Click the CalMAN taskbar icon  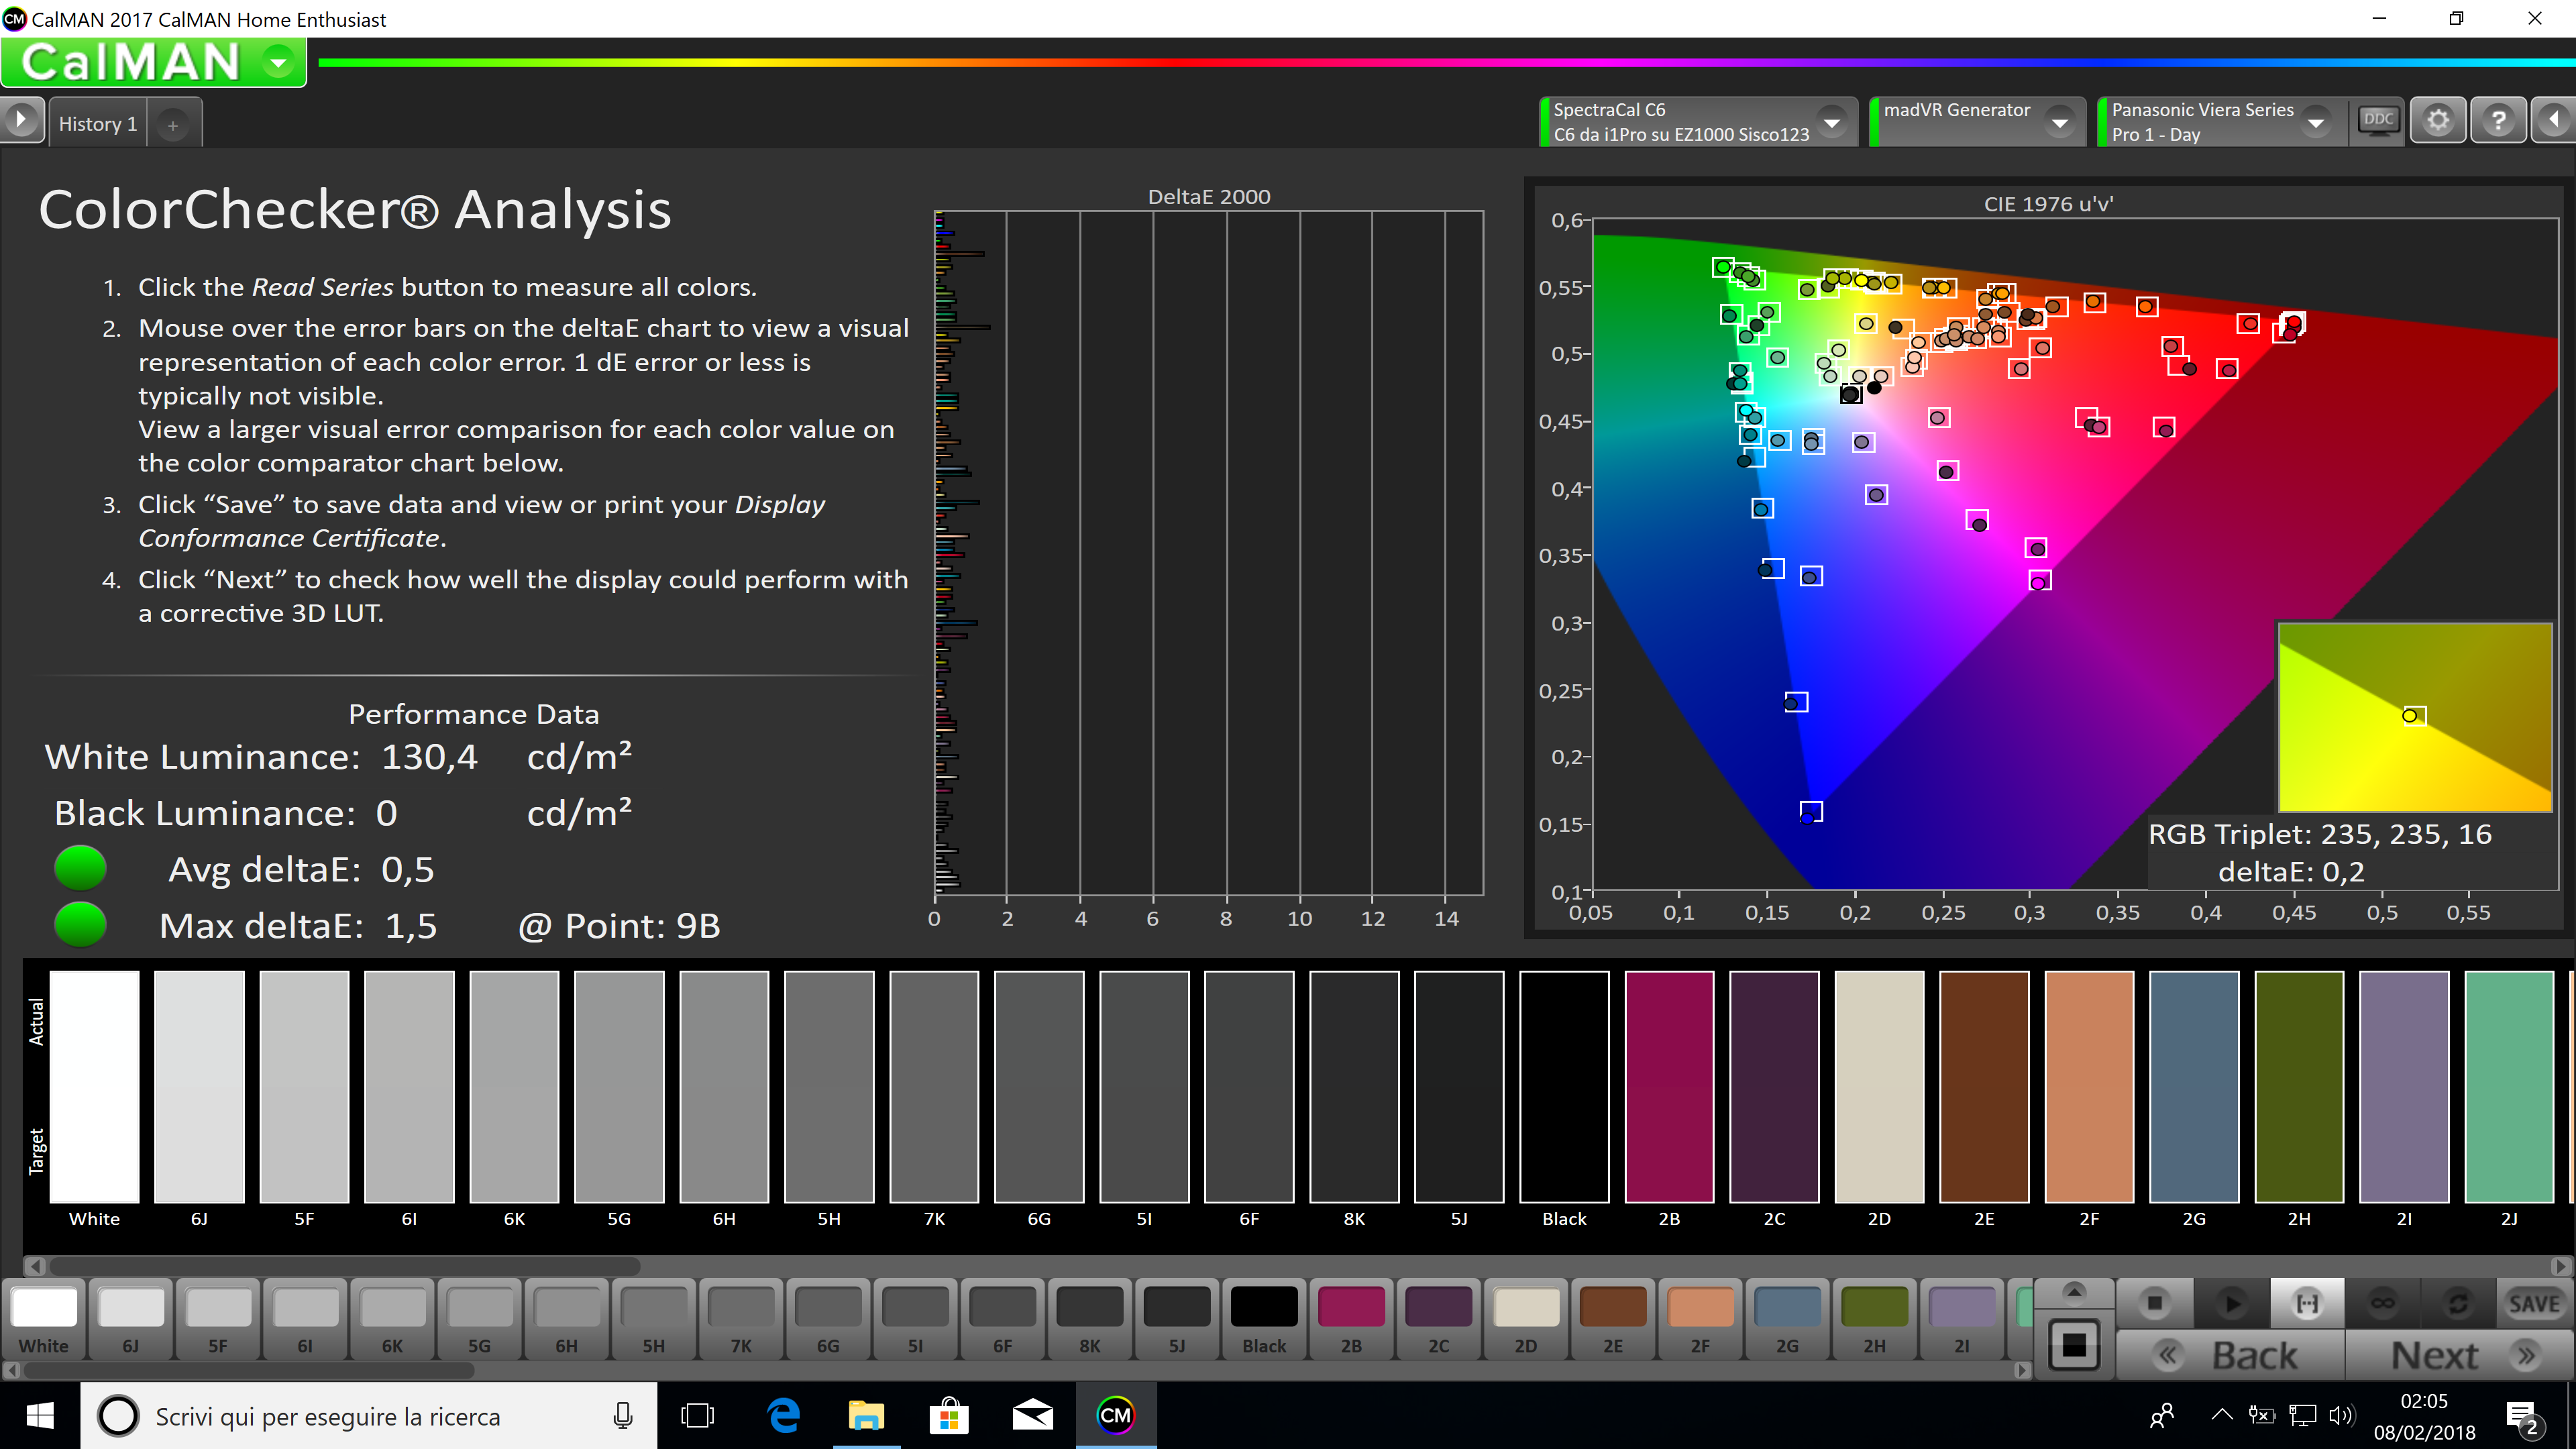1115,1415
